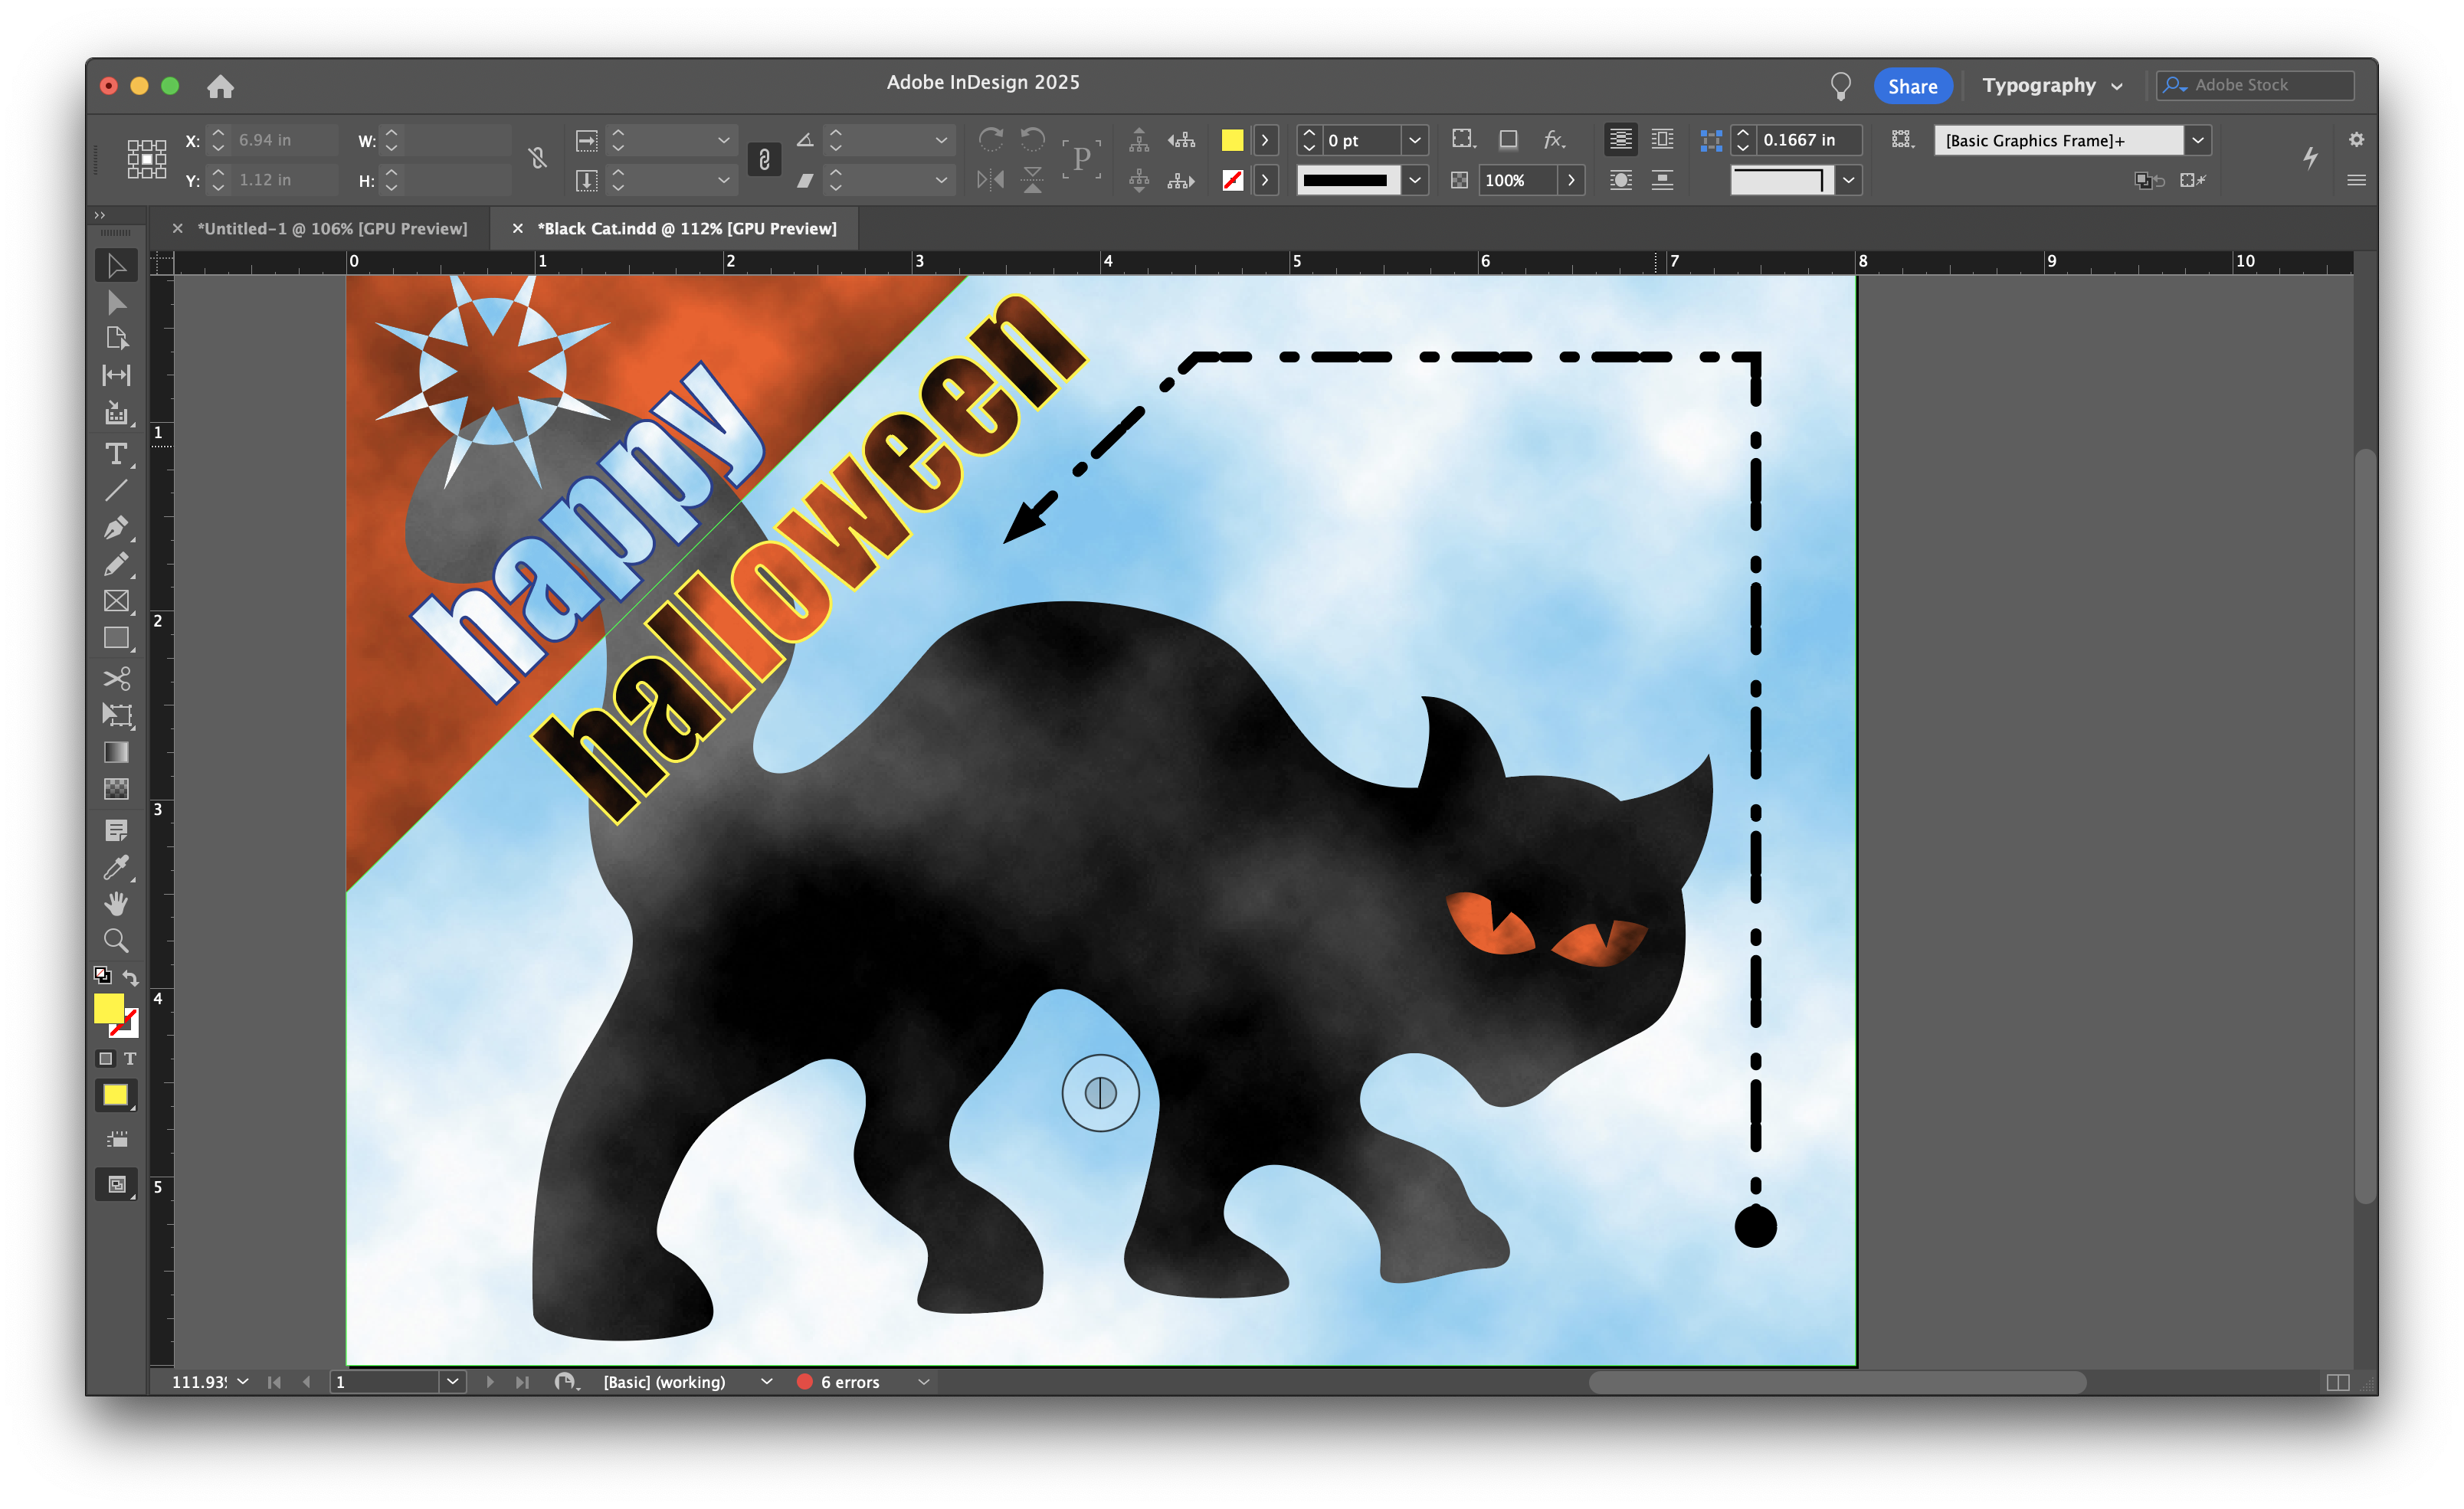Click Default Fill and Stroke icon

(102, 975)
